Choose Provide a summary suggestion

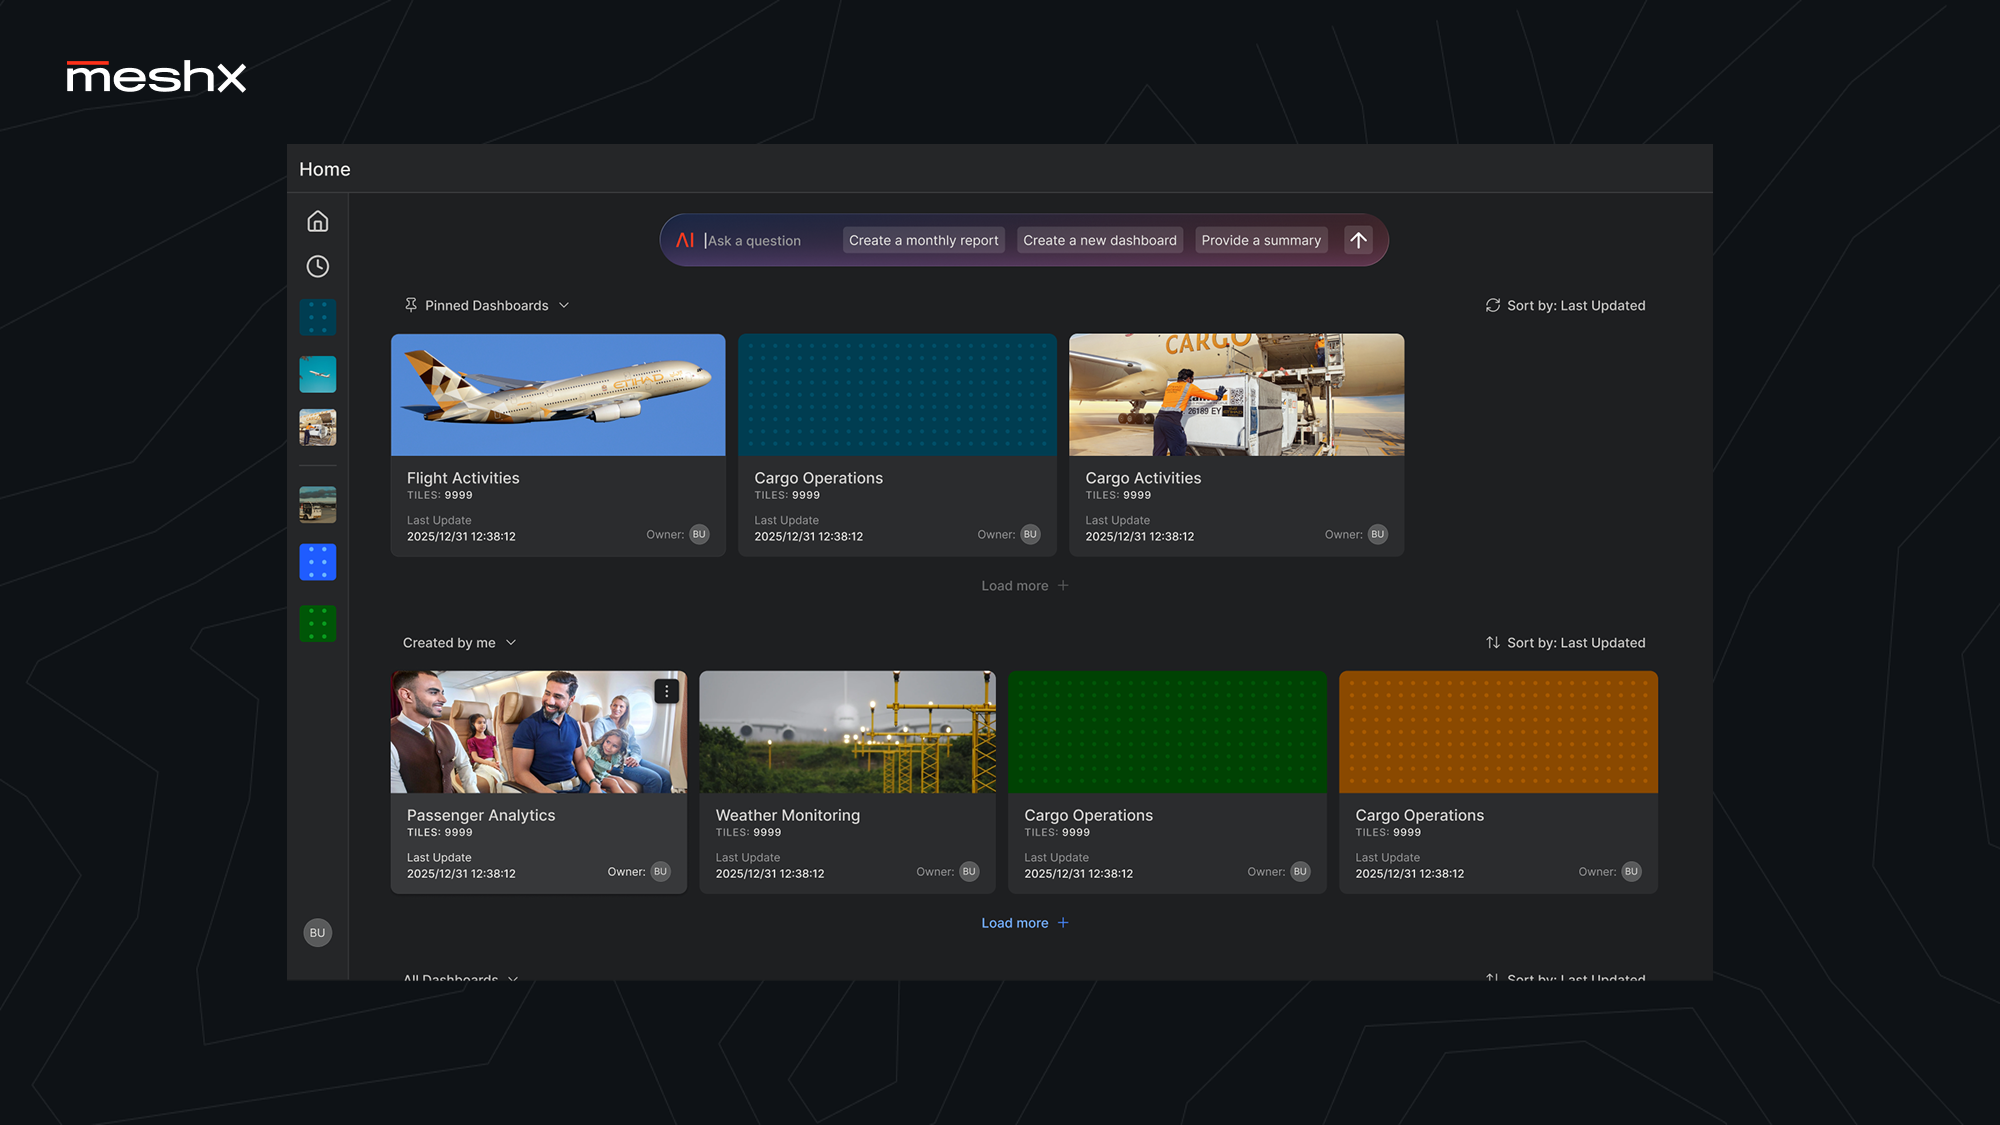(1261, 240)
